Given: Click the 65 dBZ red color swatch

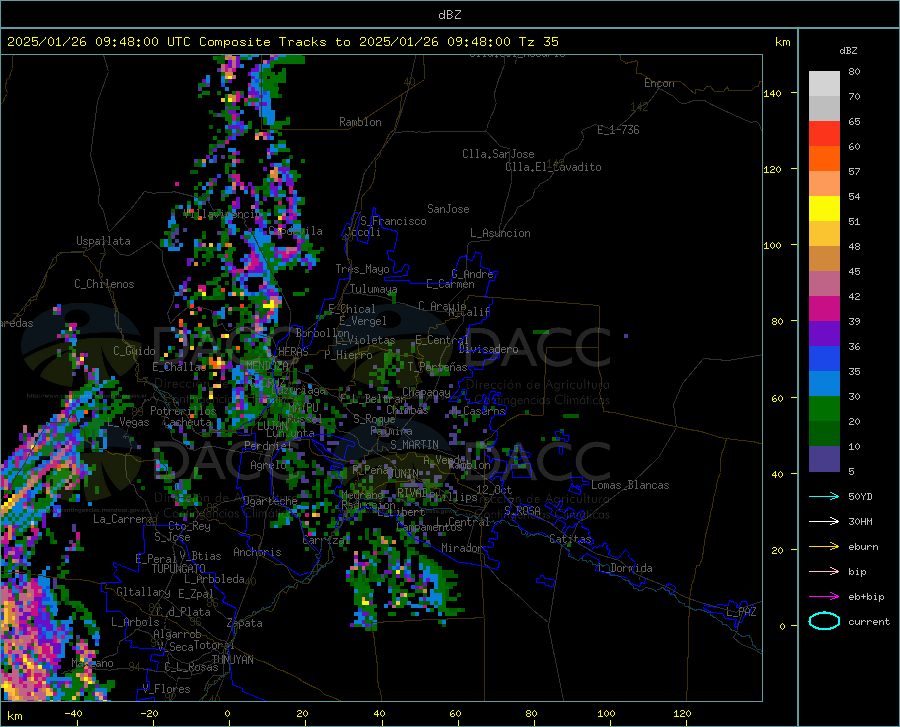Looking at the screenshot, I should (x=824, y=133).
